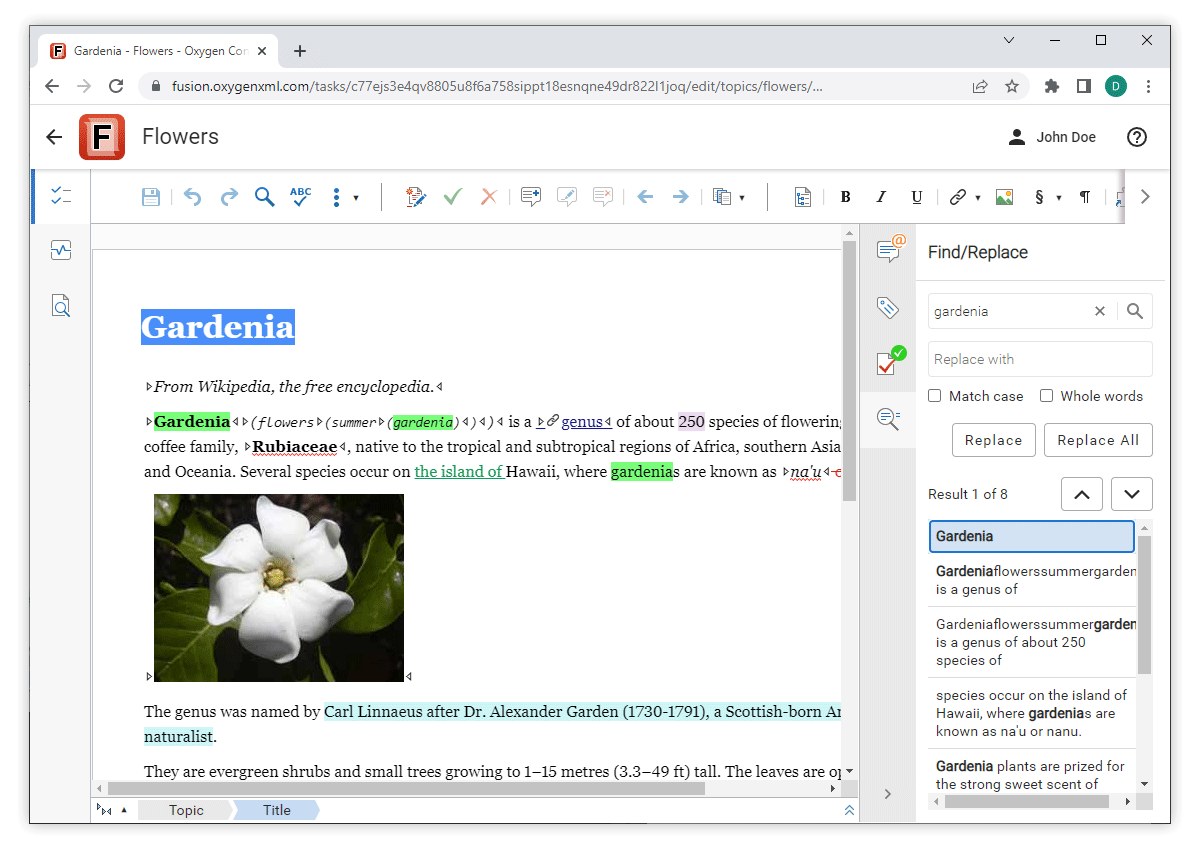Insert an image

click(x=1005, y=197)
